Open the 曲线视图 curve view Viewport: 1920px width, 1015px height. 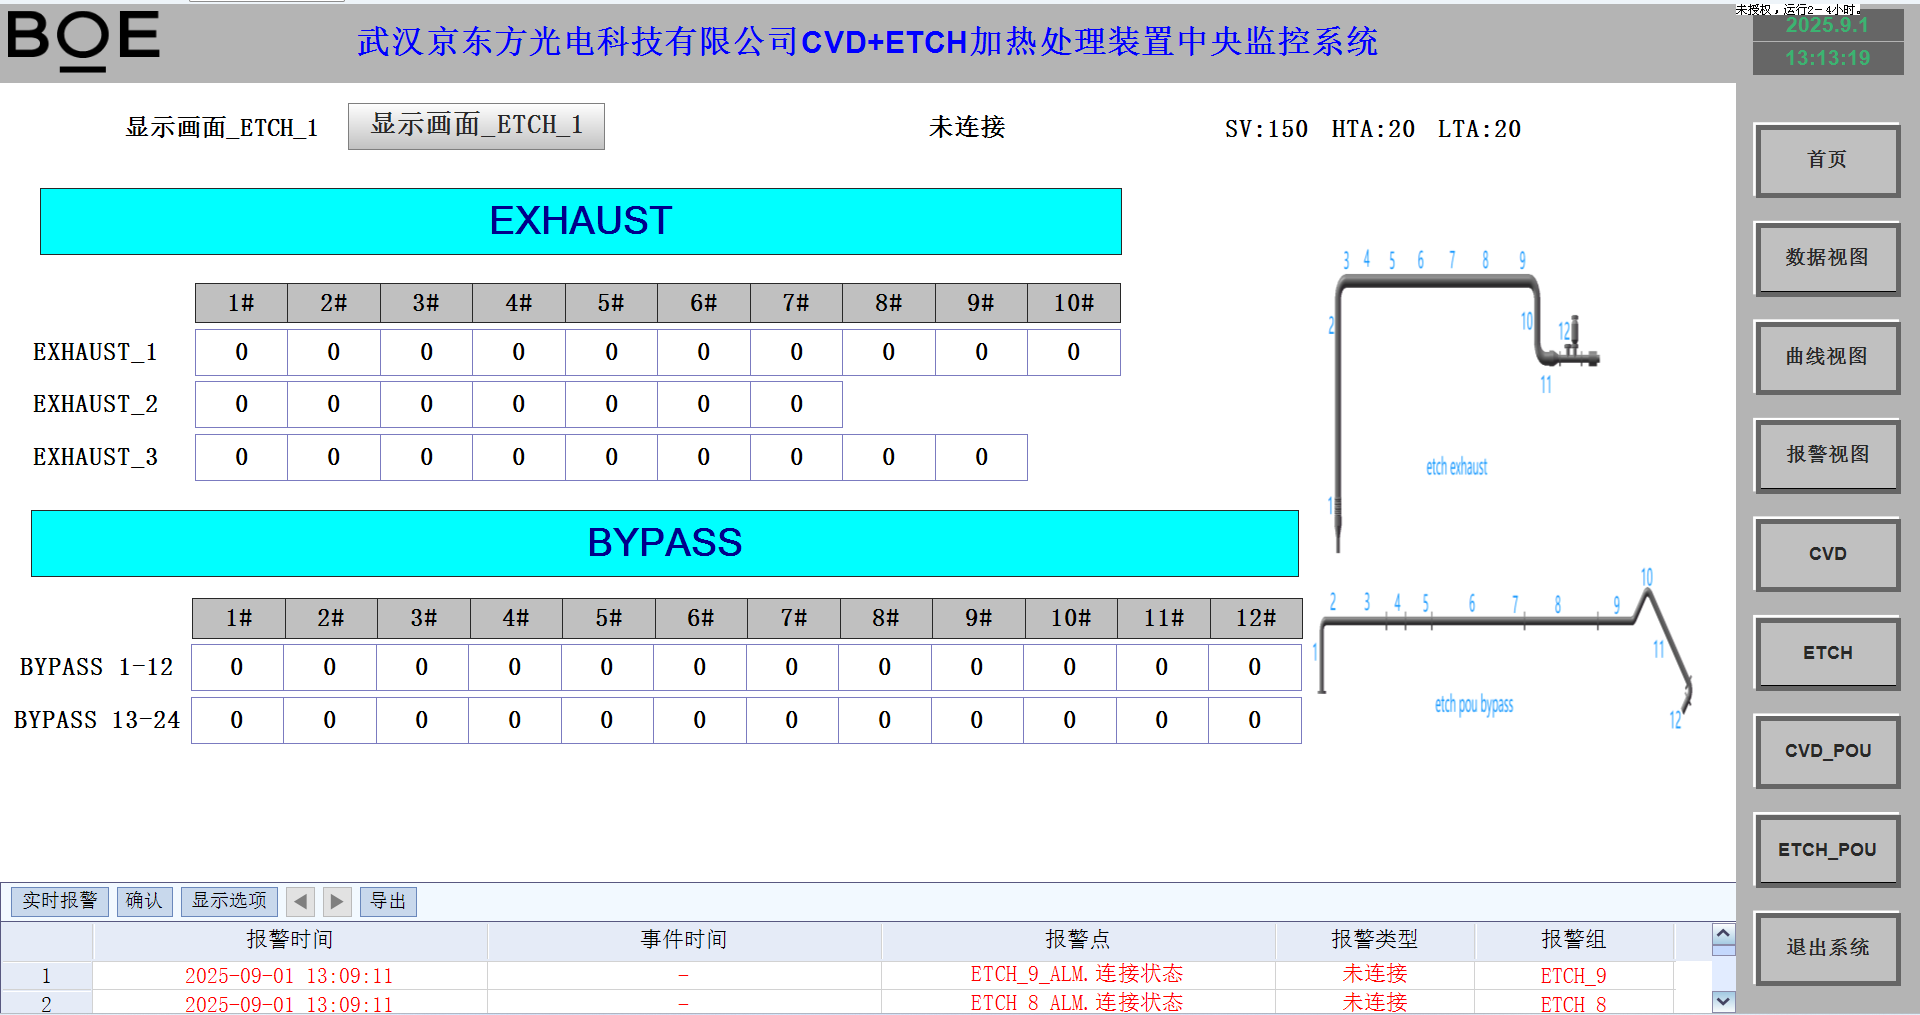click(x=1826, y=357)
